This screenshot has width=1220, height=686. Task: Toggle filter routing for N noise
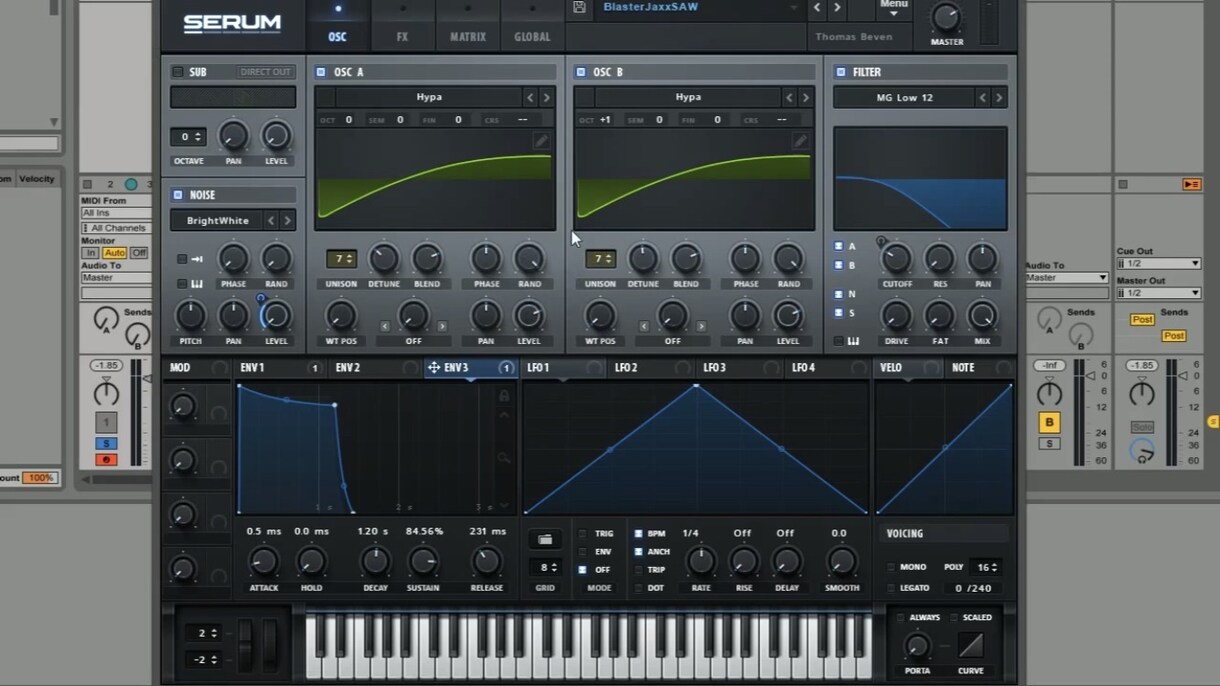point(838,294)
